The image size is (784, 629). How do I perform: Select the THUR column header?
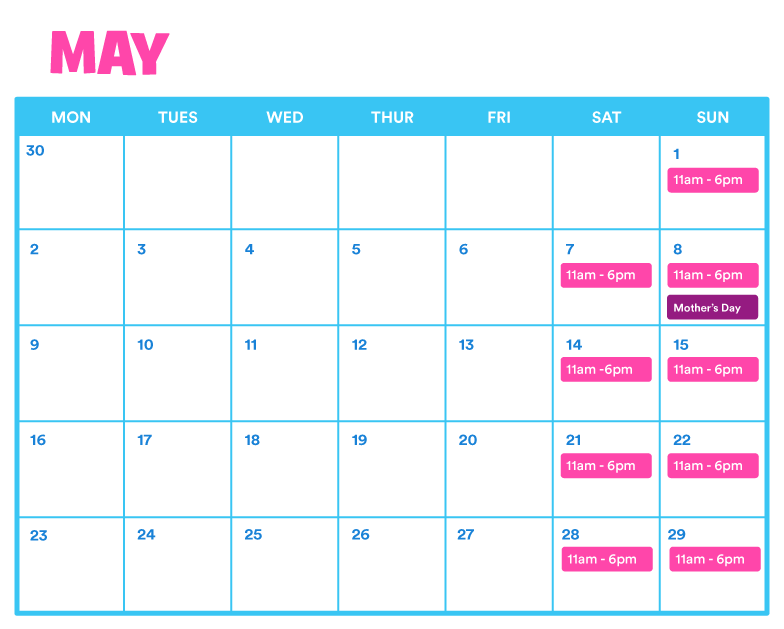392,118
